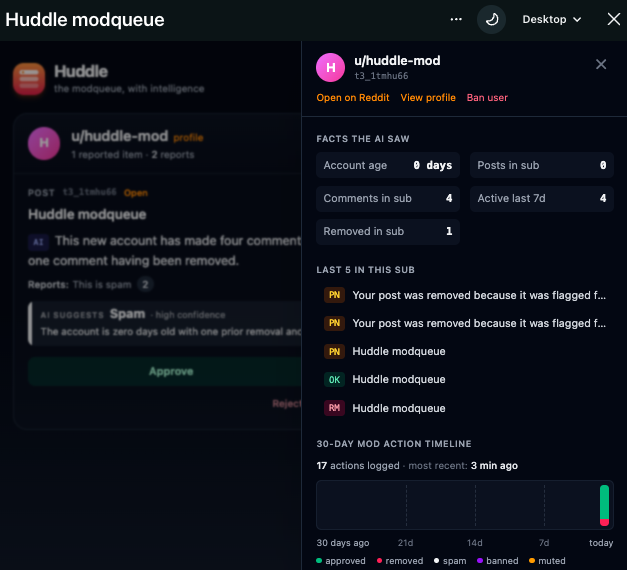Image resolution: width=627 pixels, height=570 pixels.
Task: Toggle dark mode with the moon icon
Action: (x=491, y=19)
